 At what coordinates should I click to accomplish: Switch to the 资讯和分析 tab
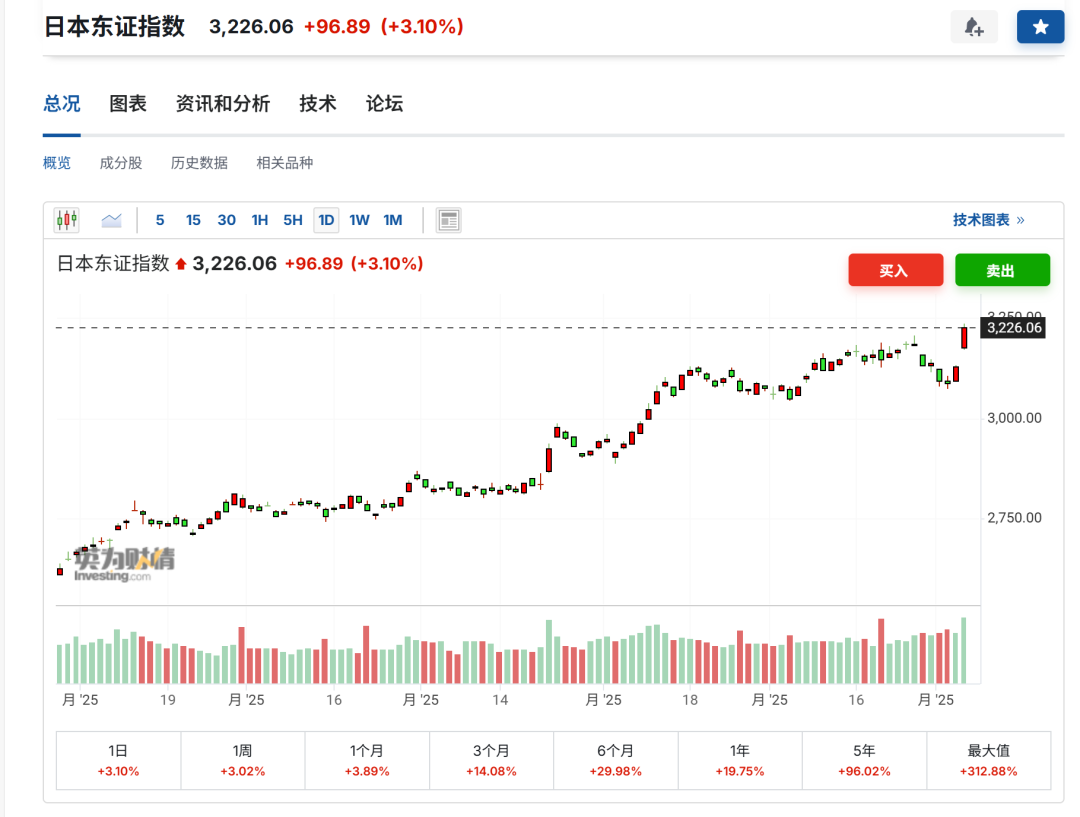[x=222, y=104]
